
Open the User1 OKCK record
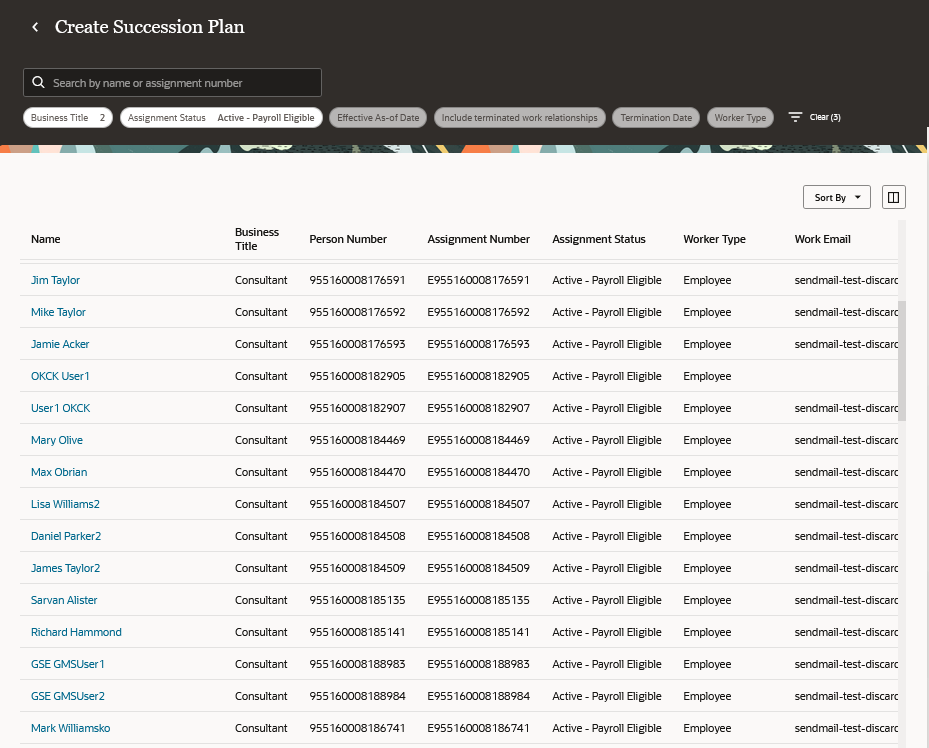click(x=60, y=408)
